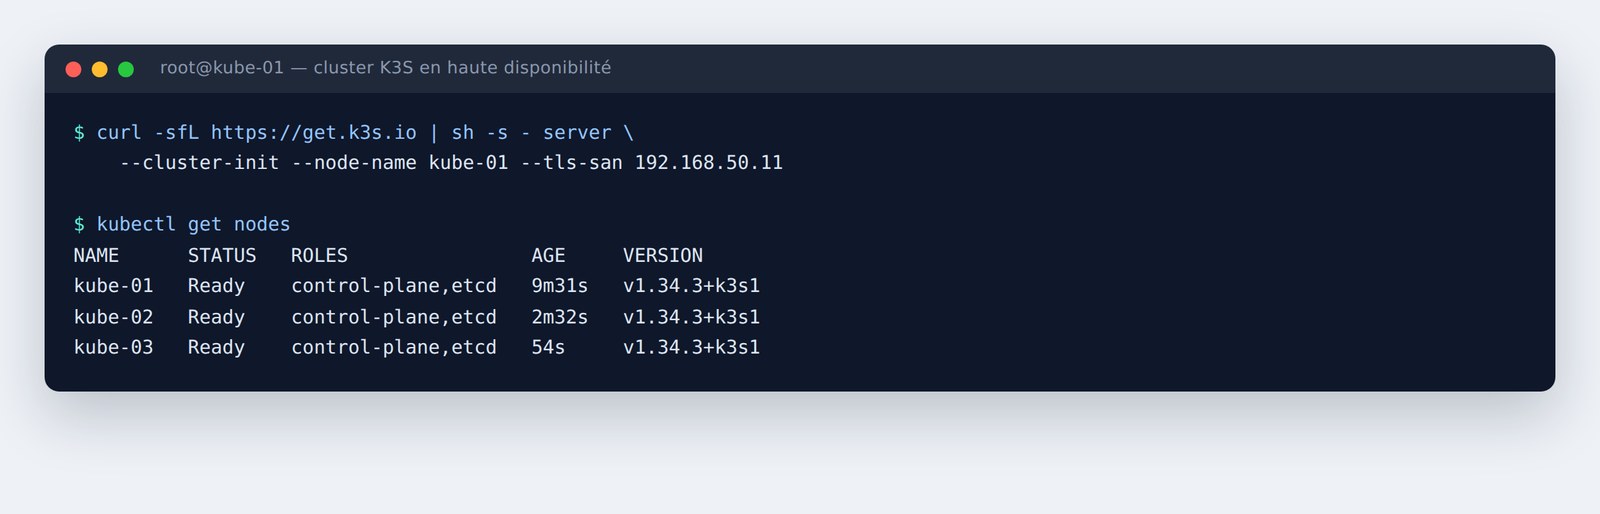Screen dimensions: 1600x514
Task: Click age value 9m31s
Action: pos(560,286)
